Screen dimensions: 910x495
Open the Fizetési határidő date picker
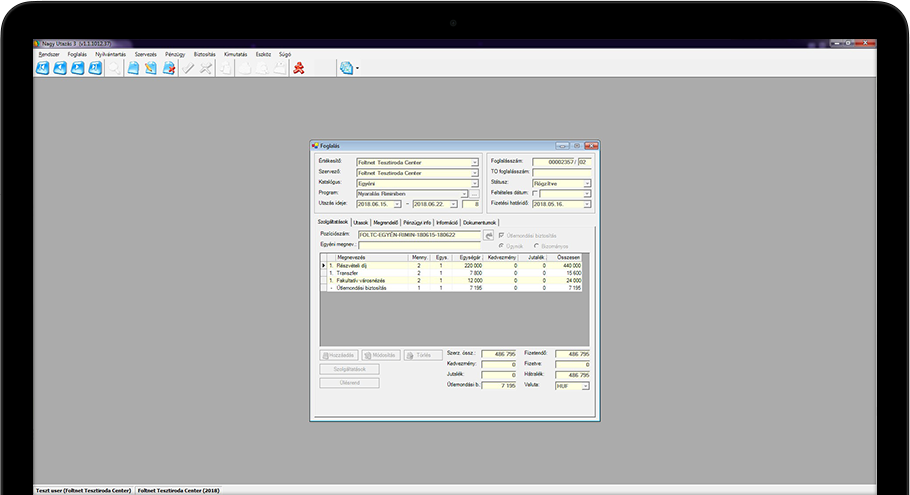tap(587, 204)
